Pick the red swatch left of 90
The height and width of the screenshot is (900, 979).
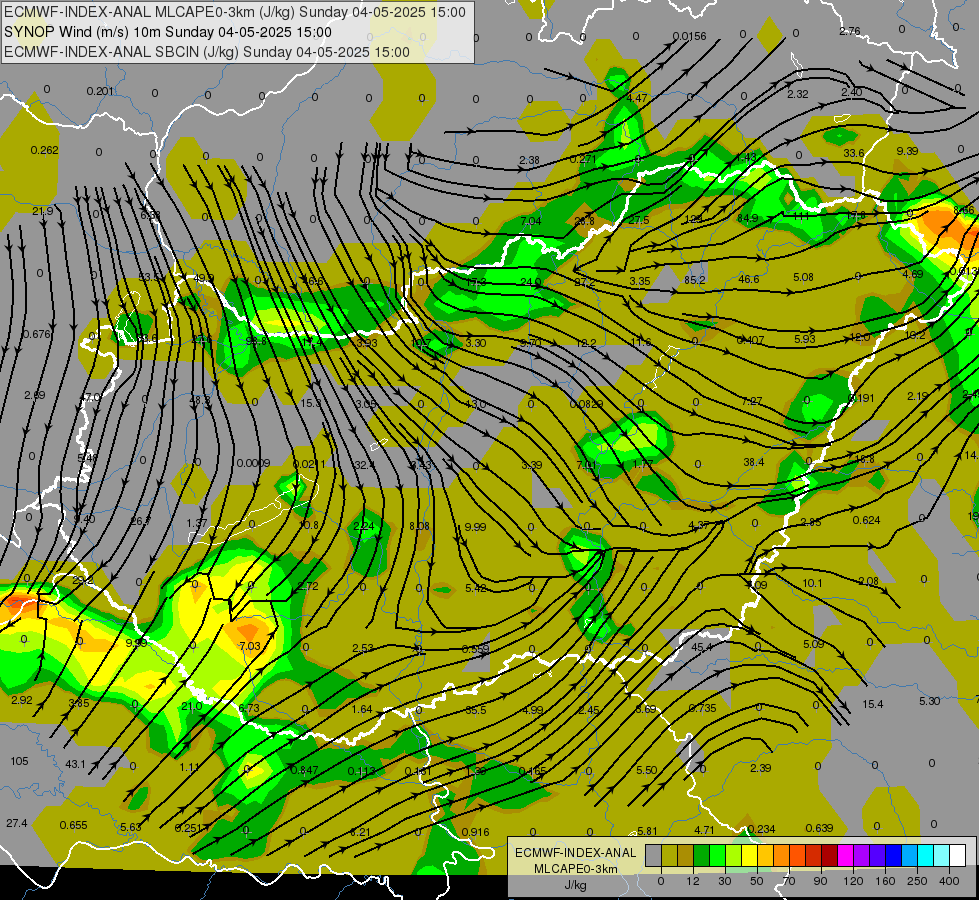coord(814,855)
